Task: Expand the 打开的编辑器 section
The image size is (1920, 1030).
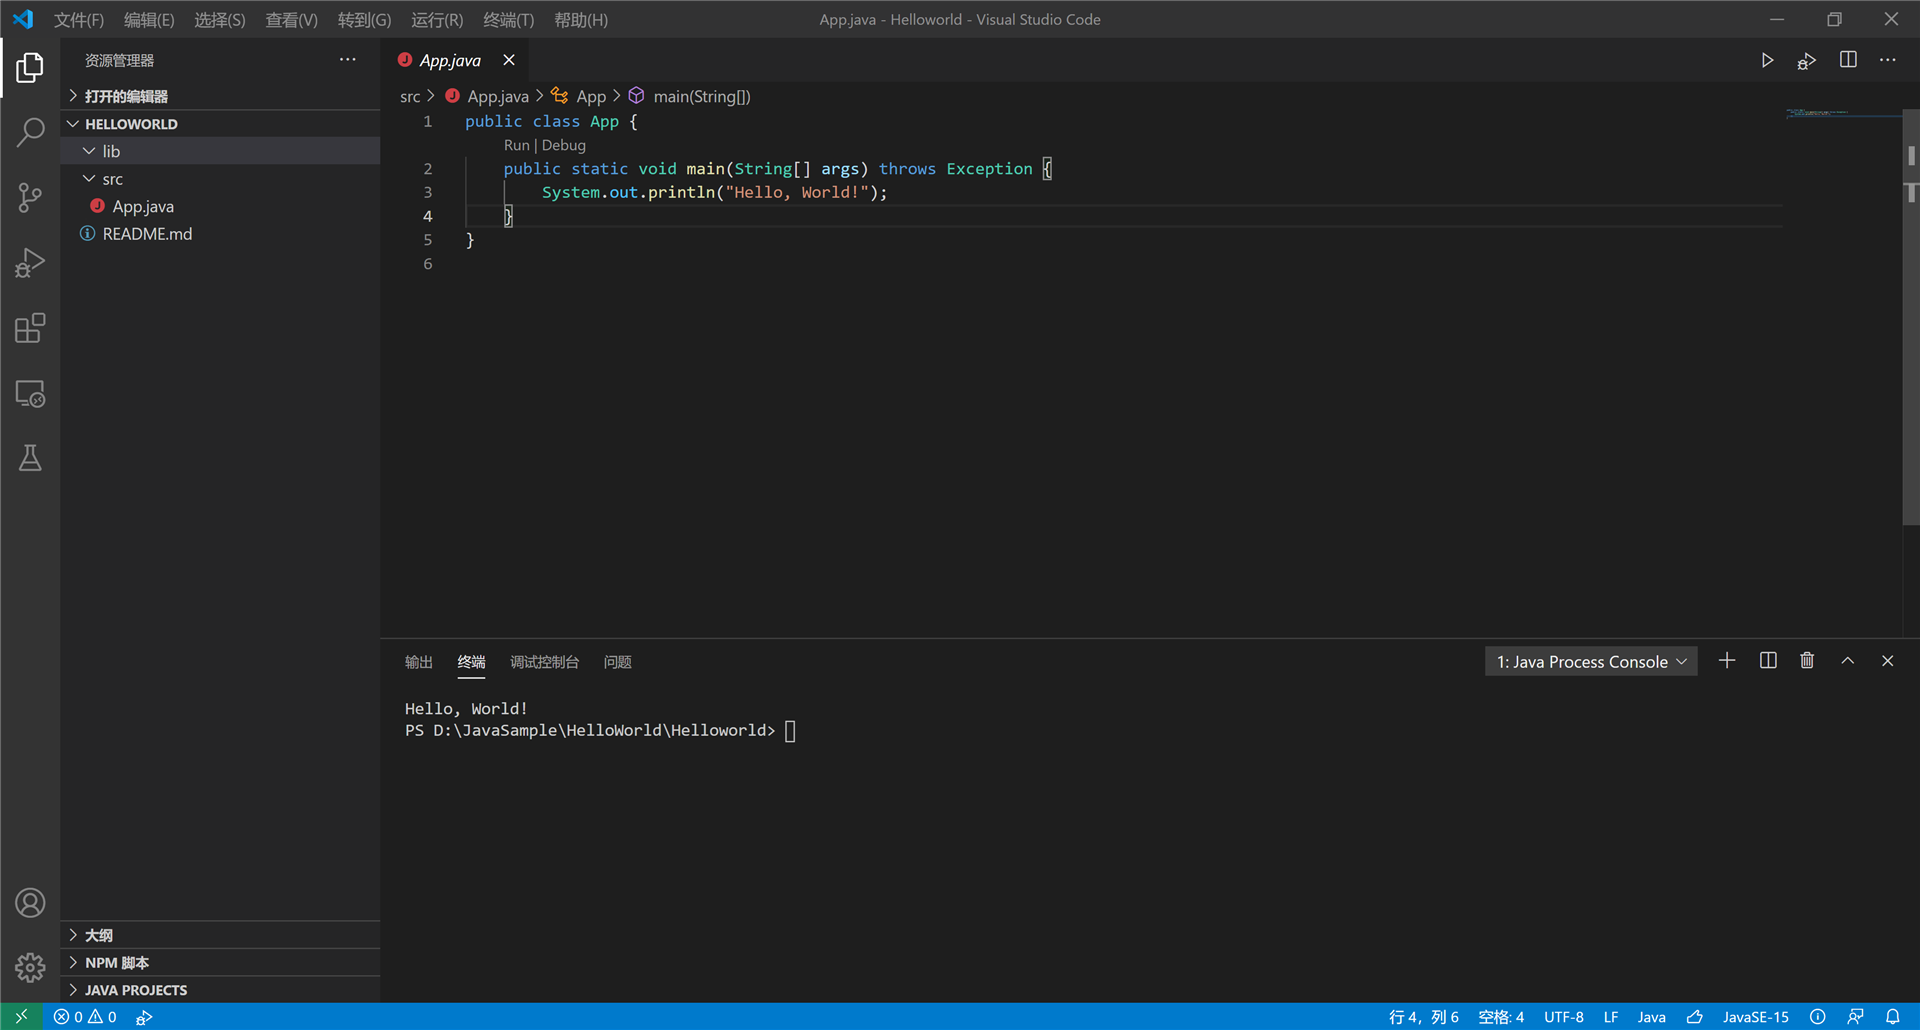Action: [x=220, y=96]
